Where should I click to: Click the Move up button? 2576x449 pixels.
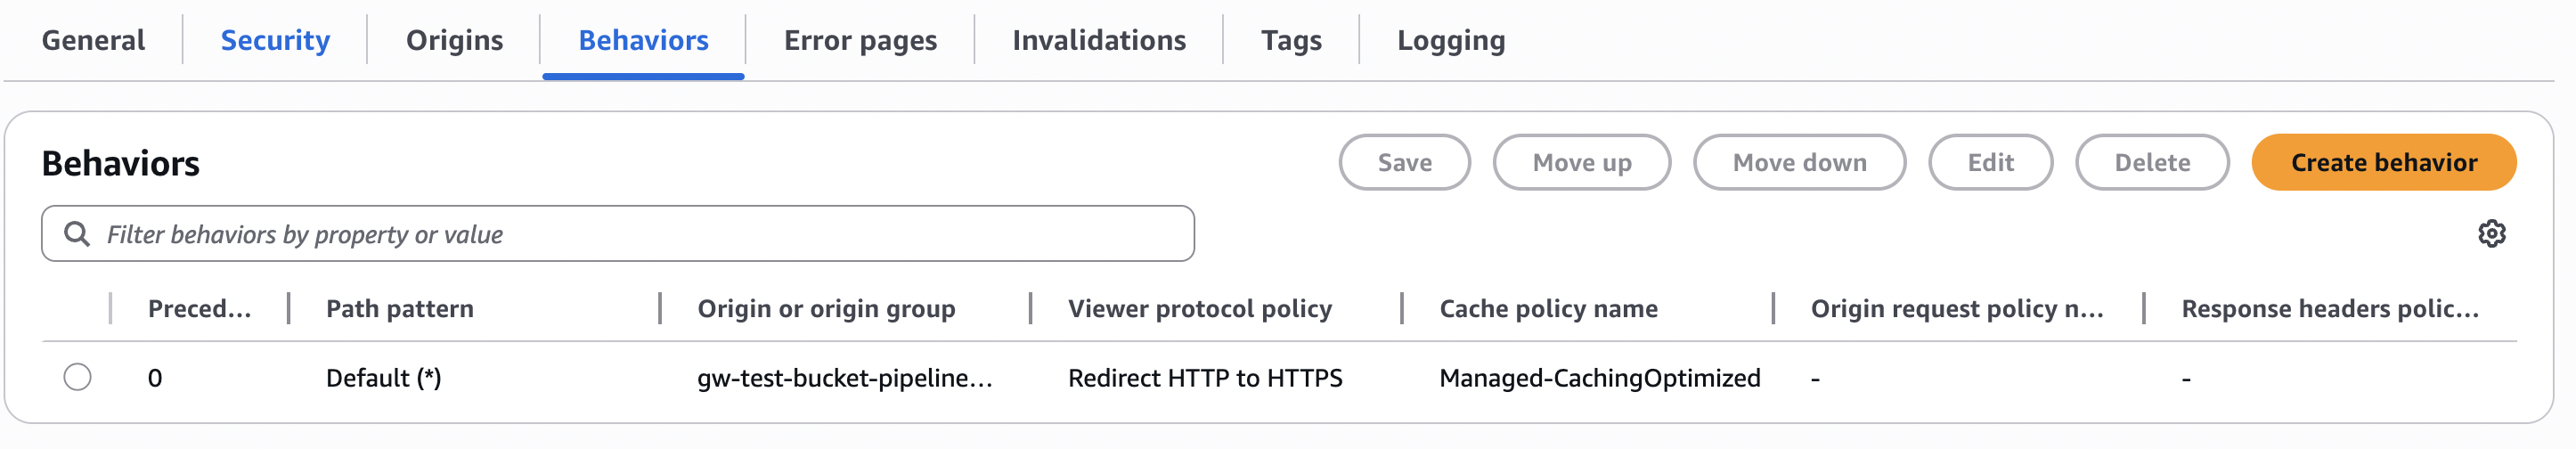(1581, 162)
